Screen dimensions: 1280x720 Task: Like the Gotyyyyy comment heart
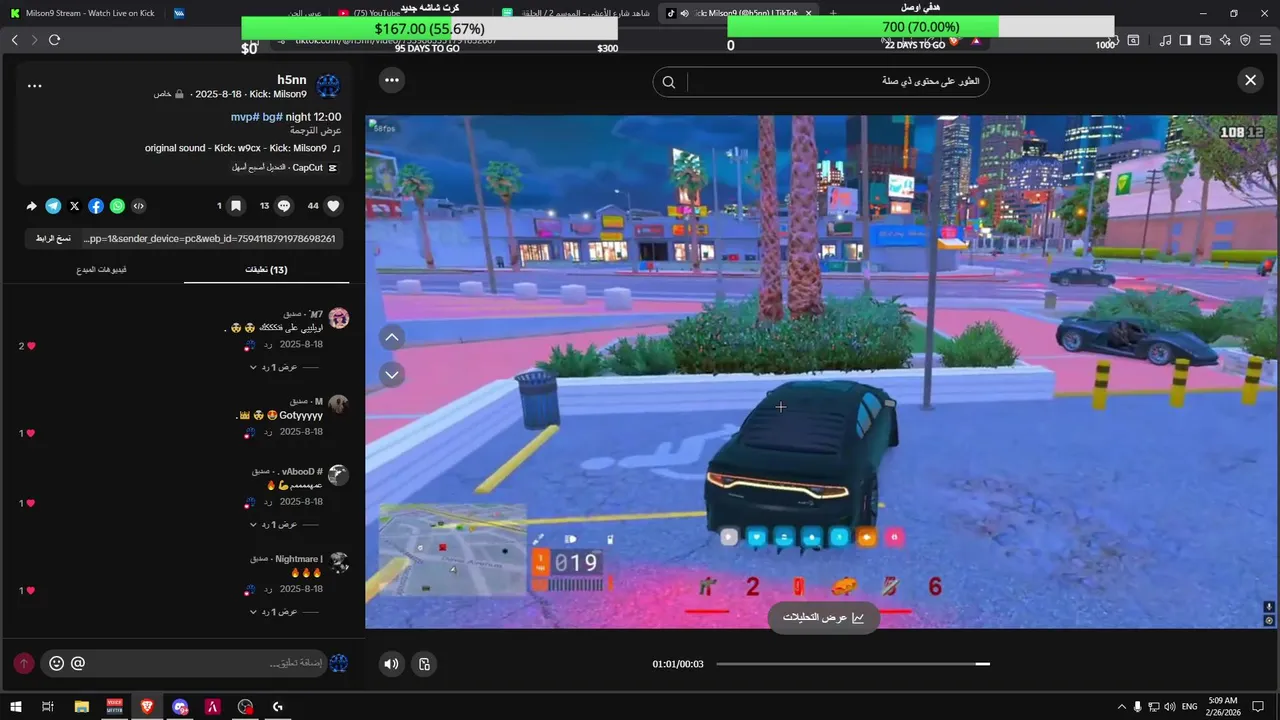point(31,433)
